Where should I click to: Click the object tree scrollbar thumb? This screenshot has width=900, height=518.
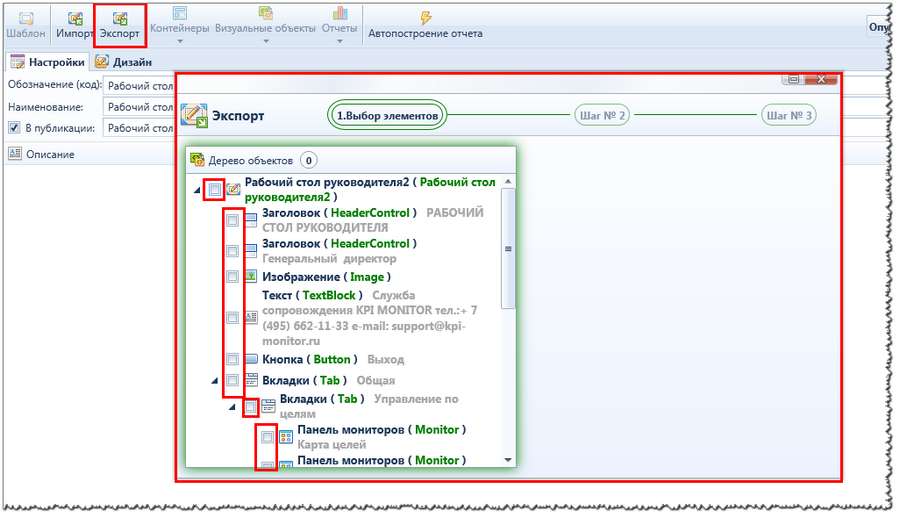tap(508, 249)
